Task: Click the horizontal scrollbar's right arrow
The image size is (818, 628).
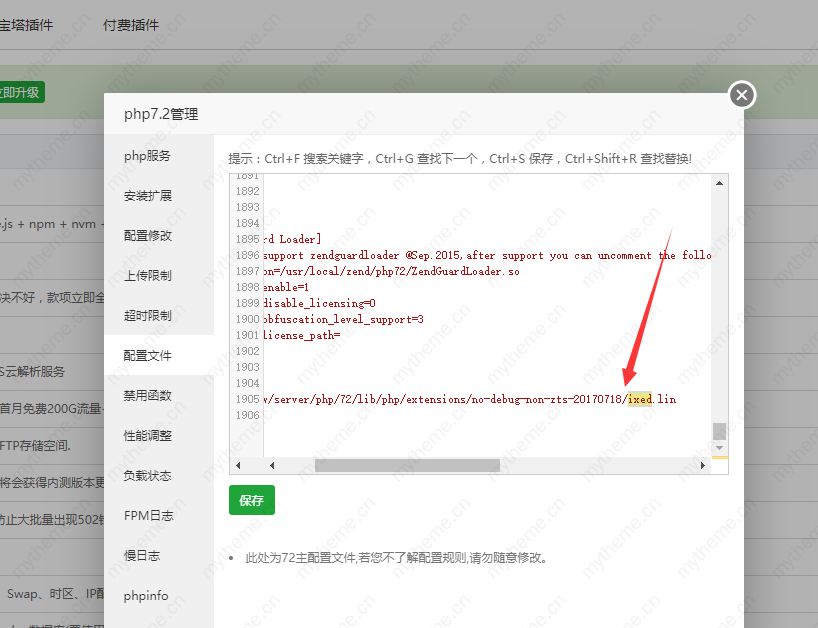Action: 702,465
